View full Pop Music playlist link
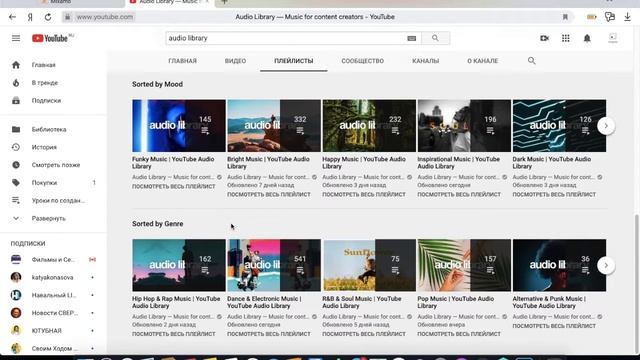 pyautogui.click(x=459, y=334)
